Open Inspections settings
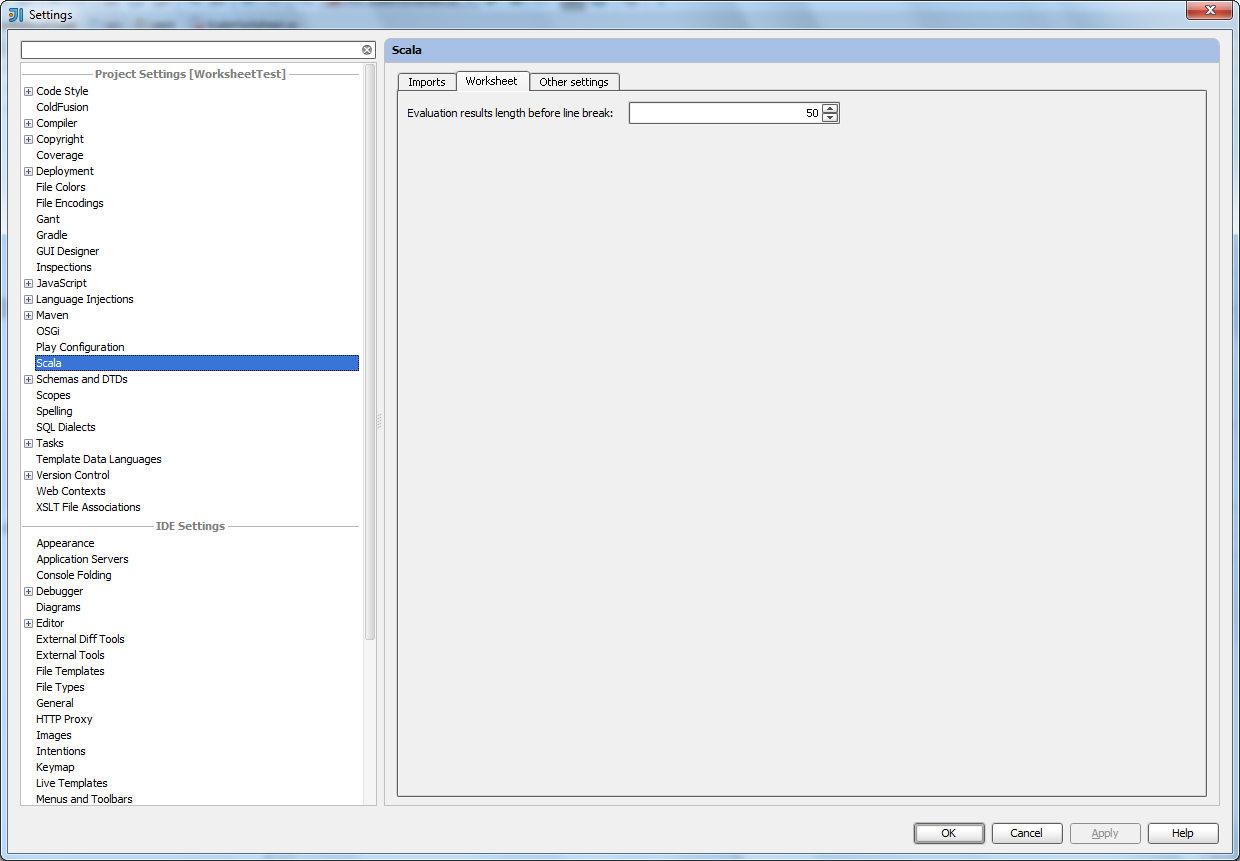The image size is (1240, 861). [64, 267]
